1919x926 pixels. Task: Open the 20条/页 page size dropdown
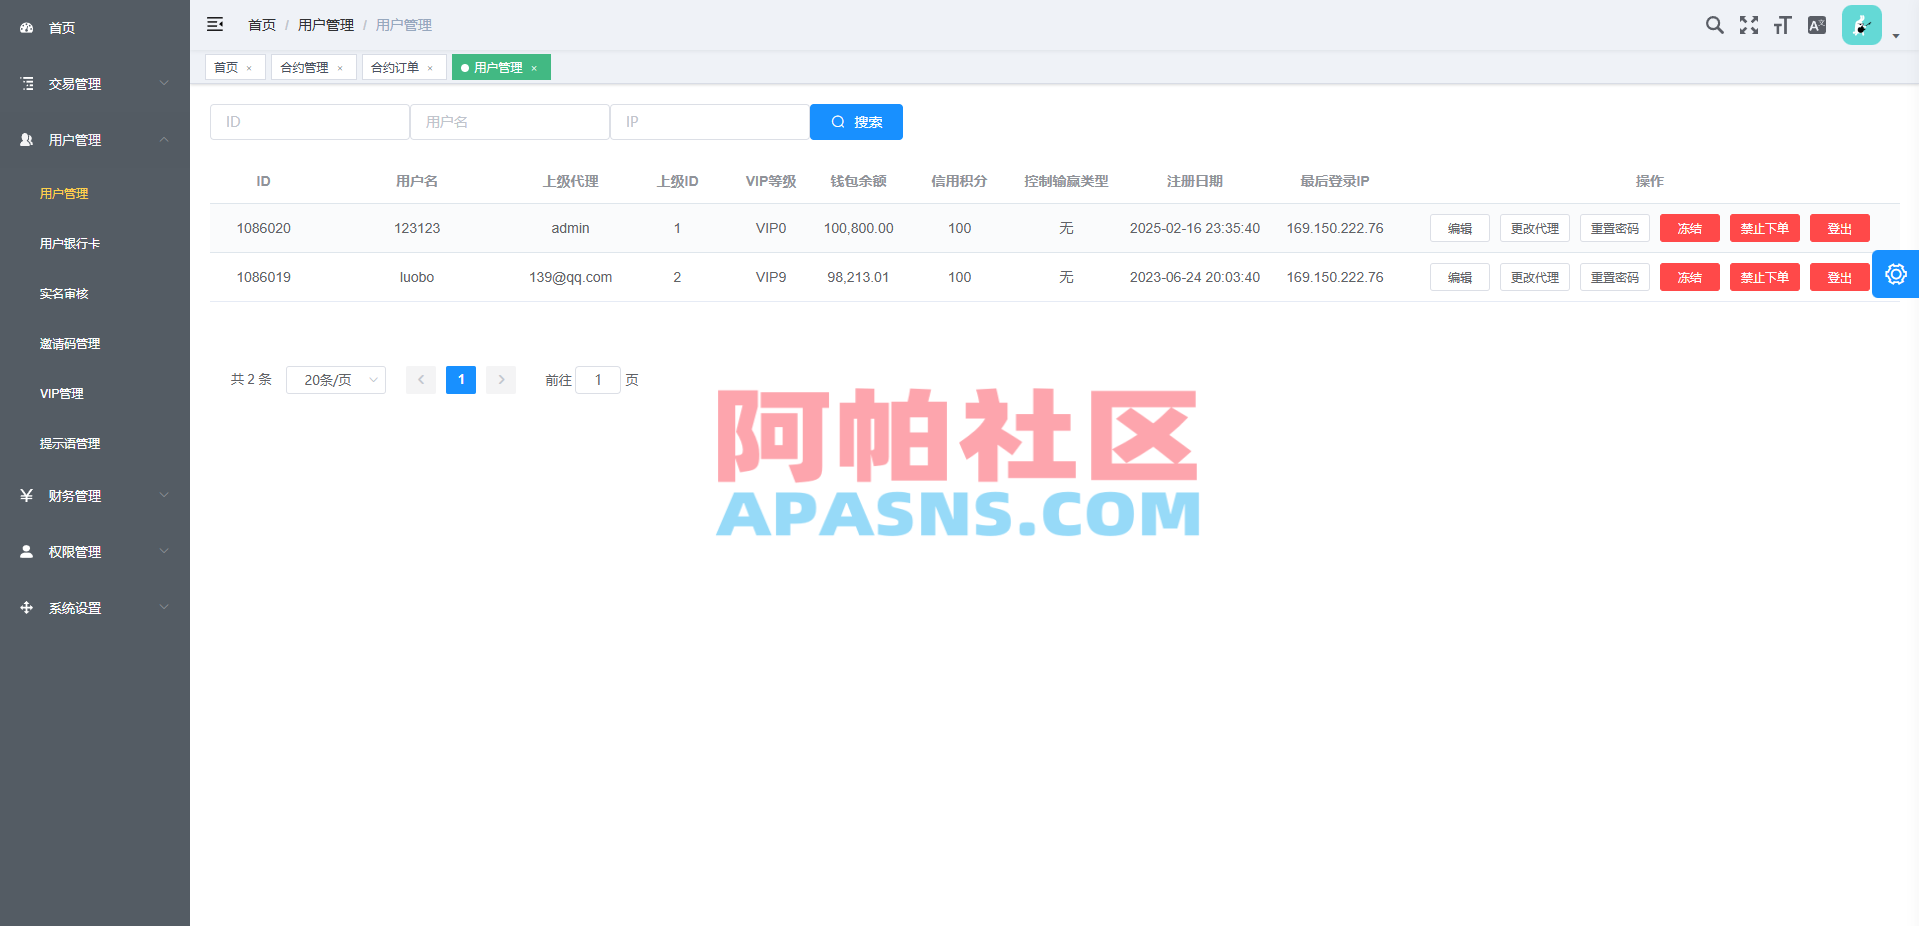(x=336, y=380)
